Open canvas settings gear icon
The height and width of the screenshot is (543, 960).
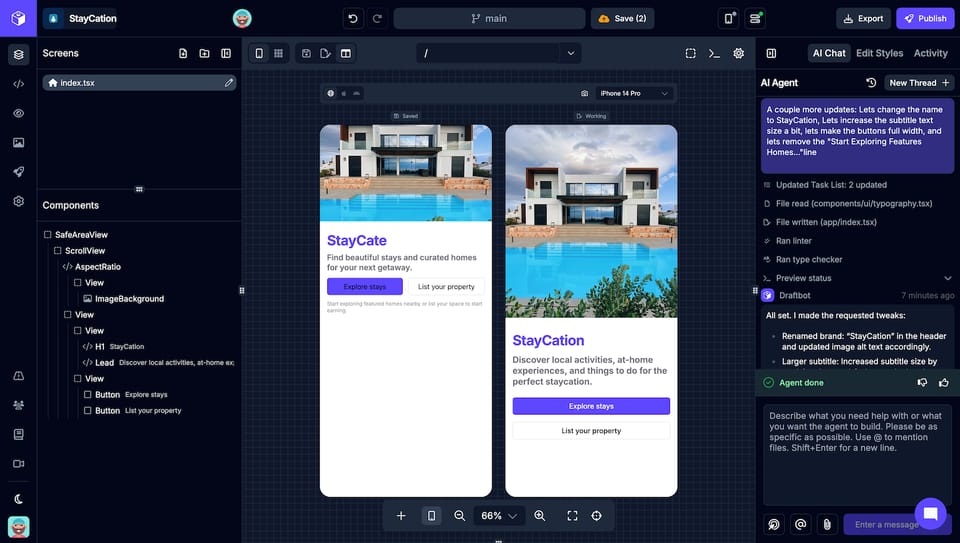coord(738,53)
